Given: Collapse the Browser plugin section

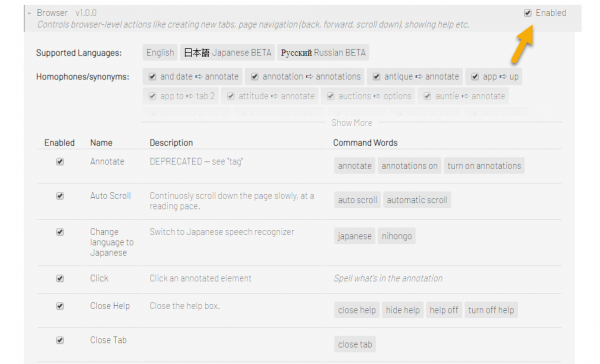Looking at the screenshot, I should click(x=29, y=13).
